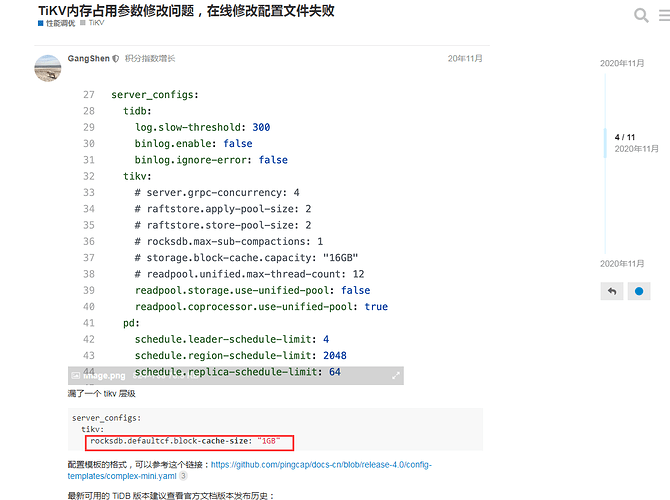Click the rocksdb.defaultcf.block-cache-size code line
This screenshot has width=670, height=500.
[x=185, y=441]
